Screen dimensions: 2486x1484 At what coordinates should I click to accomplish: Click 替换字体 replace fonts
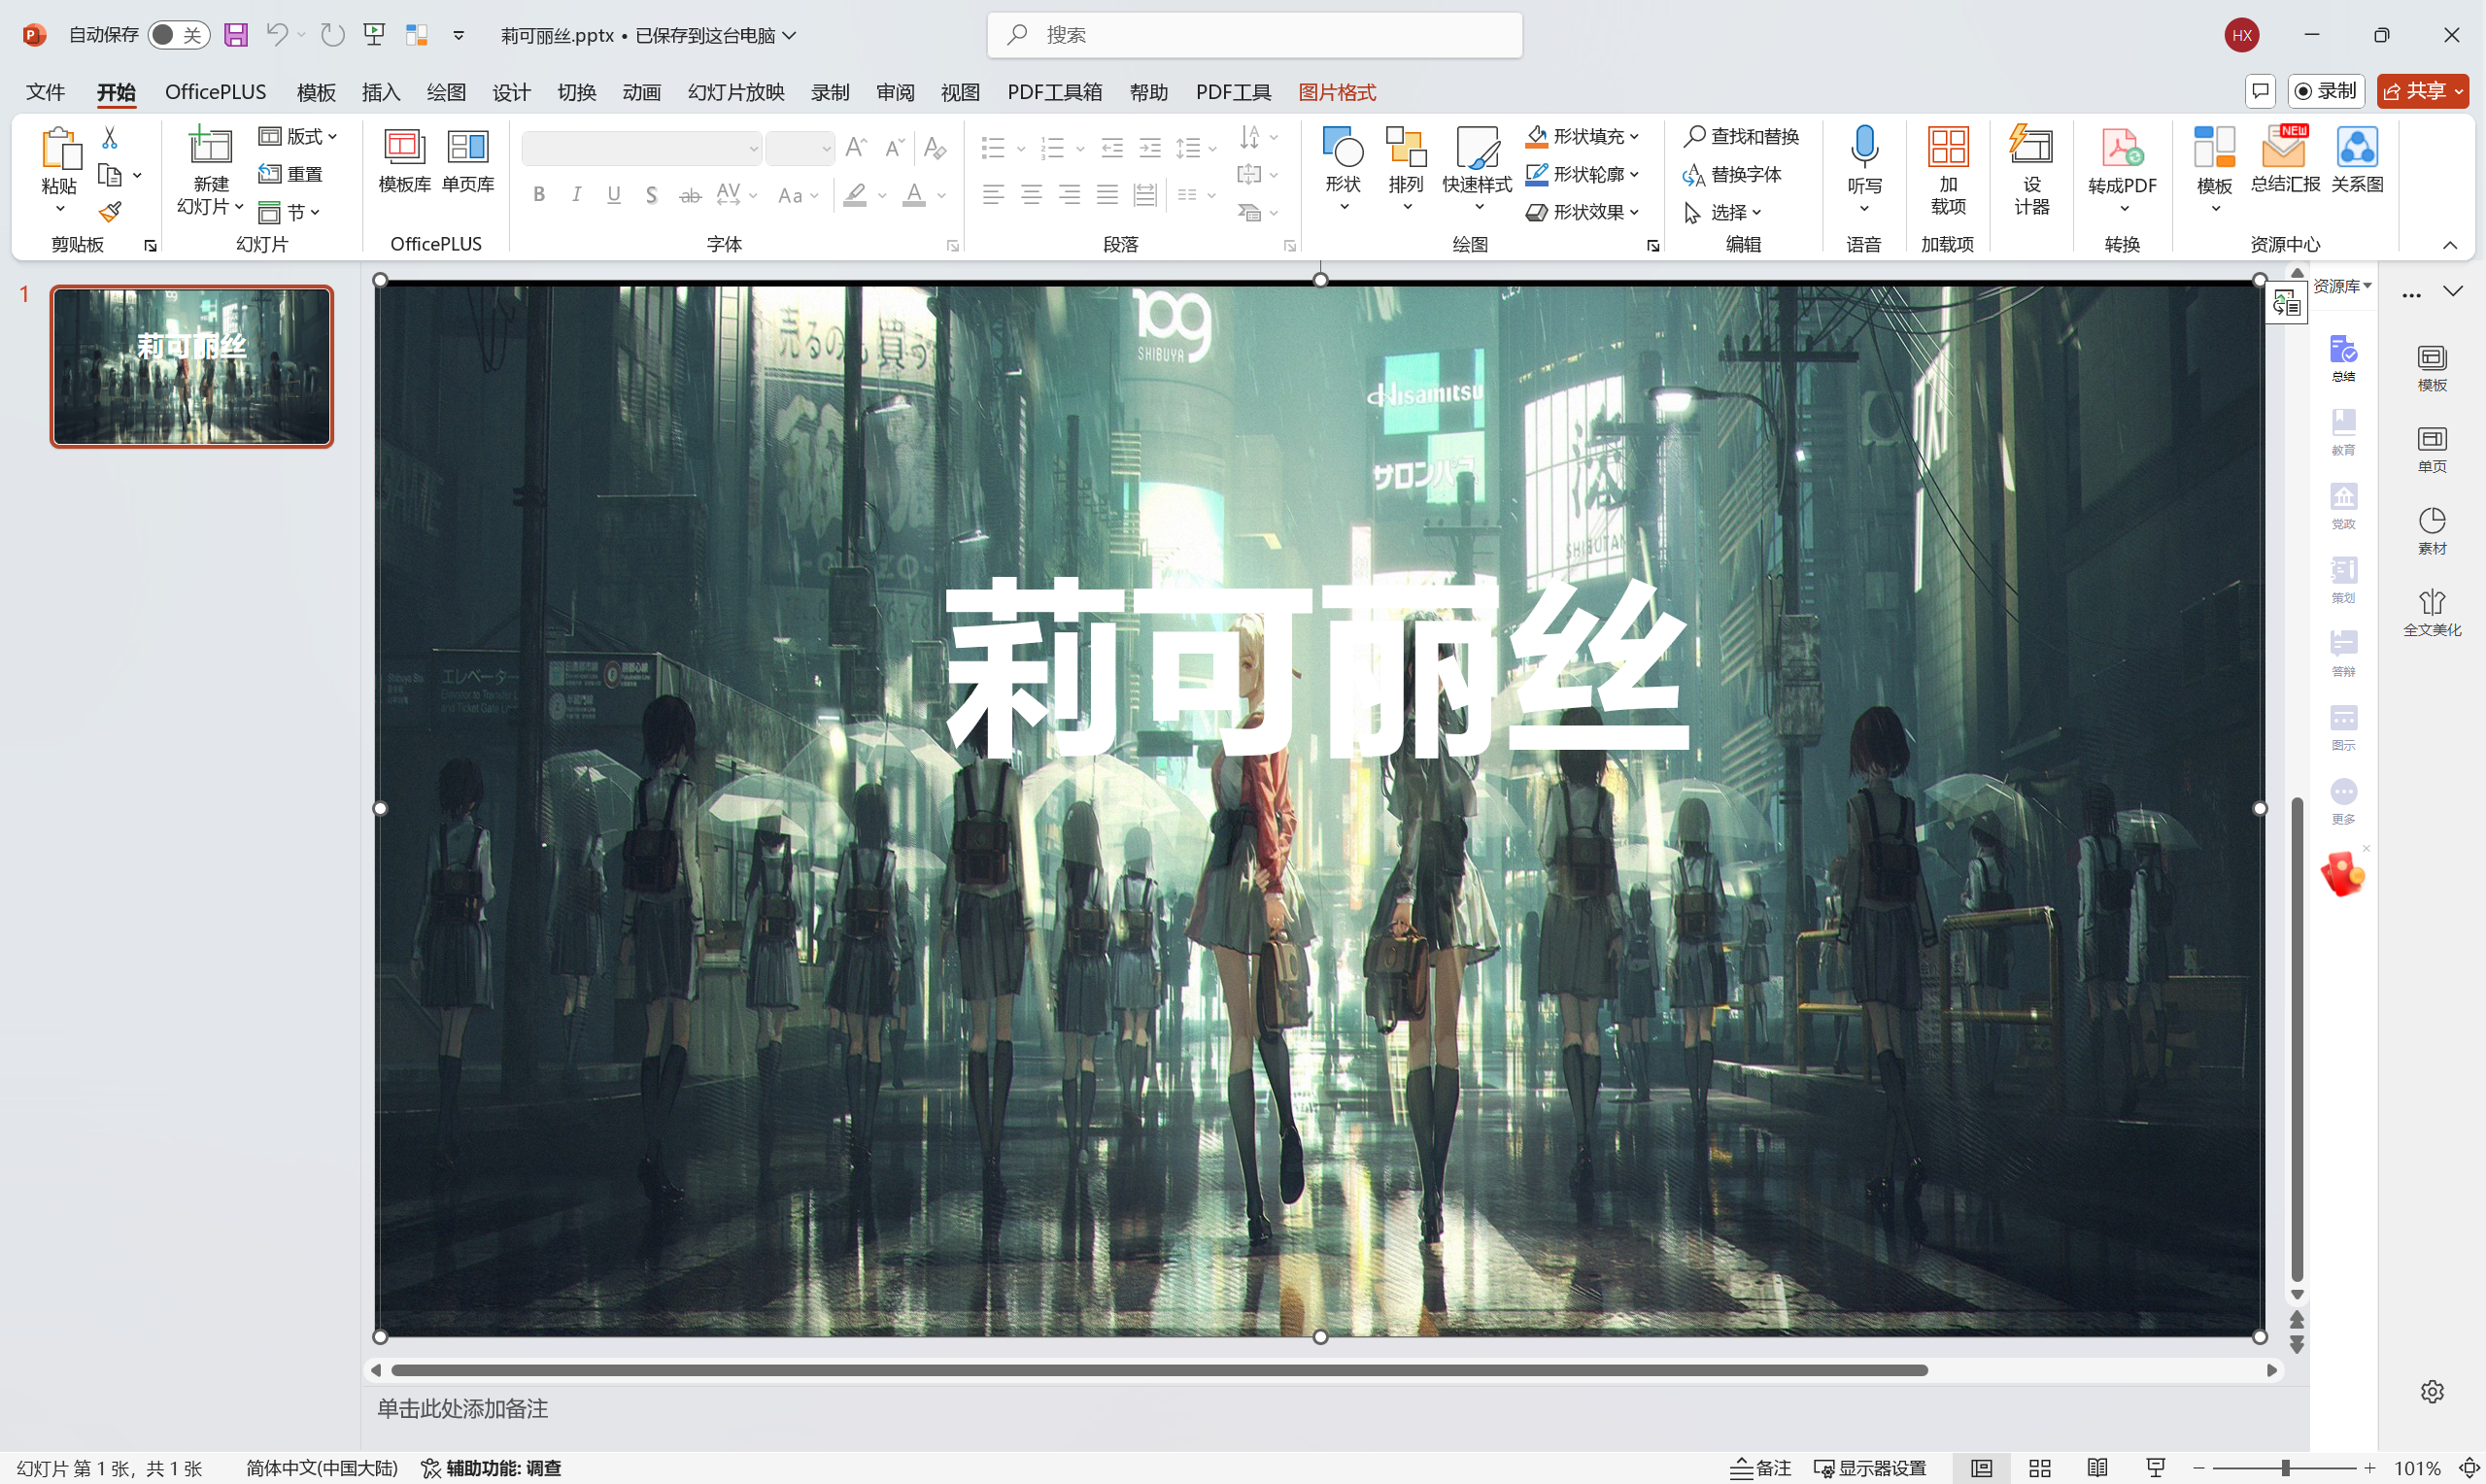point(1732,174)
